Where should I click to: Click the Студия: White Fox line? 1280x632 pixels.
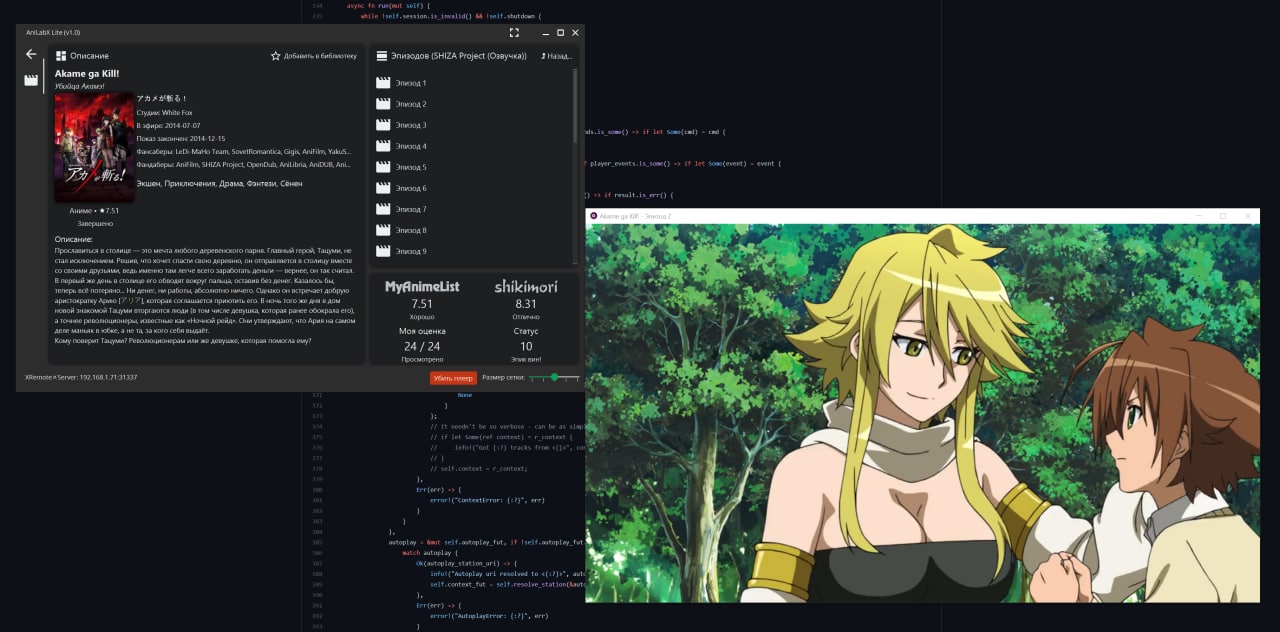[x=165, y=113]
